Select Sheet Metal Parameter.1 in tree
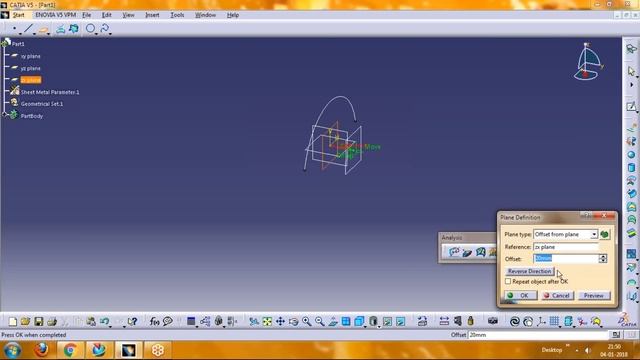Screen dimensions: 640x360 tap(50, 92)
